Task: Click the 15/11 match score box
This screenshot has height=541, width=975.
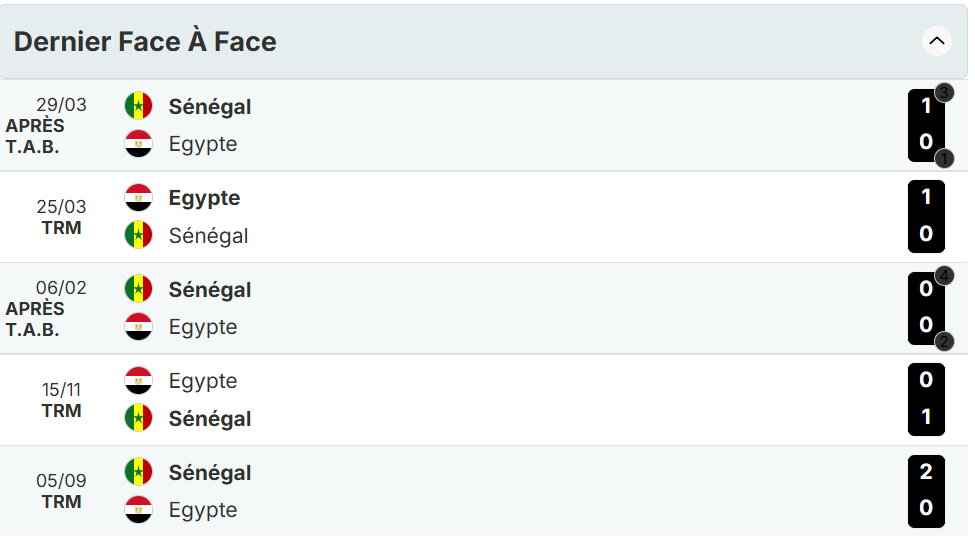Action: (x=926, y=399)
